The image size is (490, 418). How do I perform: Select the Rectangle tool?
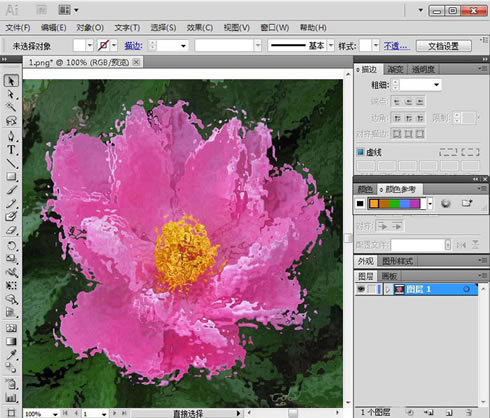point(11,177)
